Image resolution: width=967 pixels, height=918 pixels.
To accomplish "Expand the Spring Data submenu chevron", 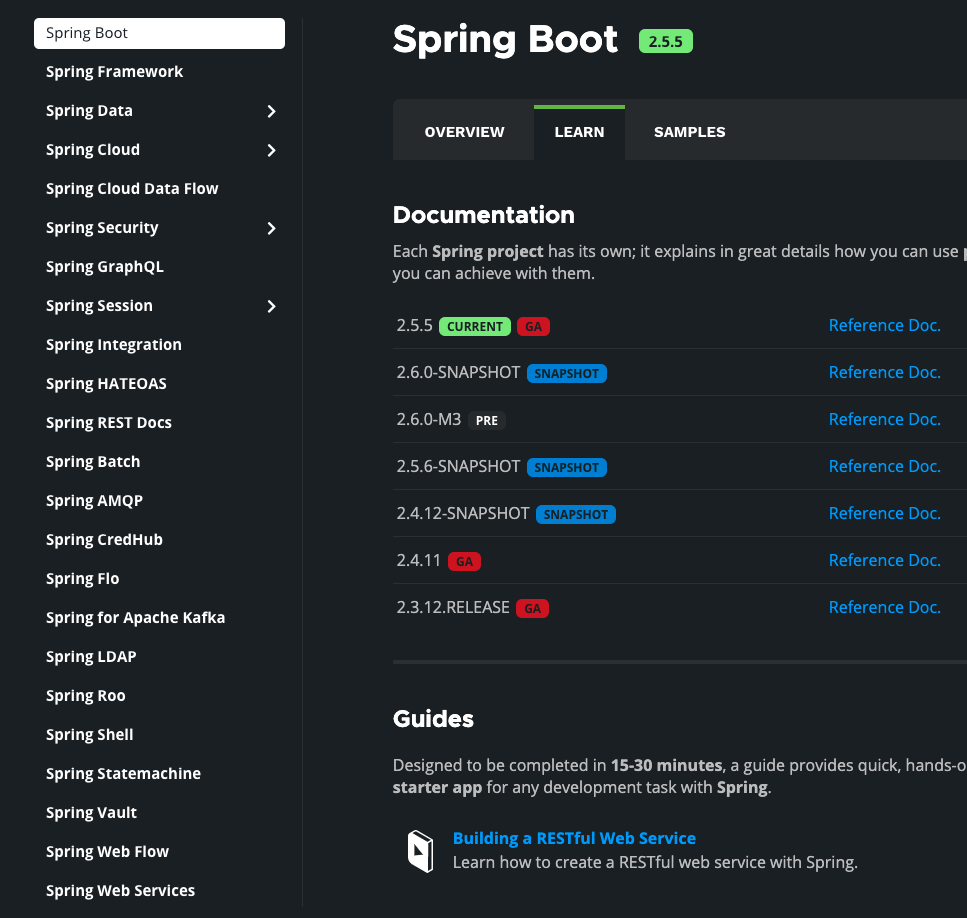I will click(271, 111).
